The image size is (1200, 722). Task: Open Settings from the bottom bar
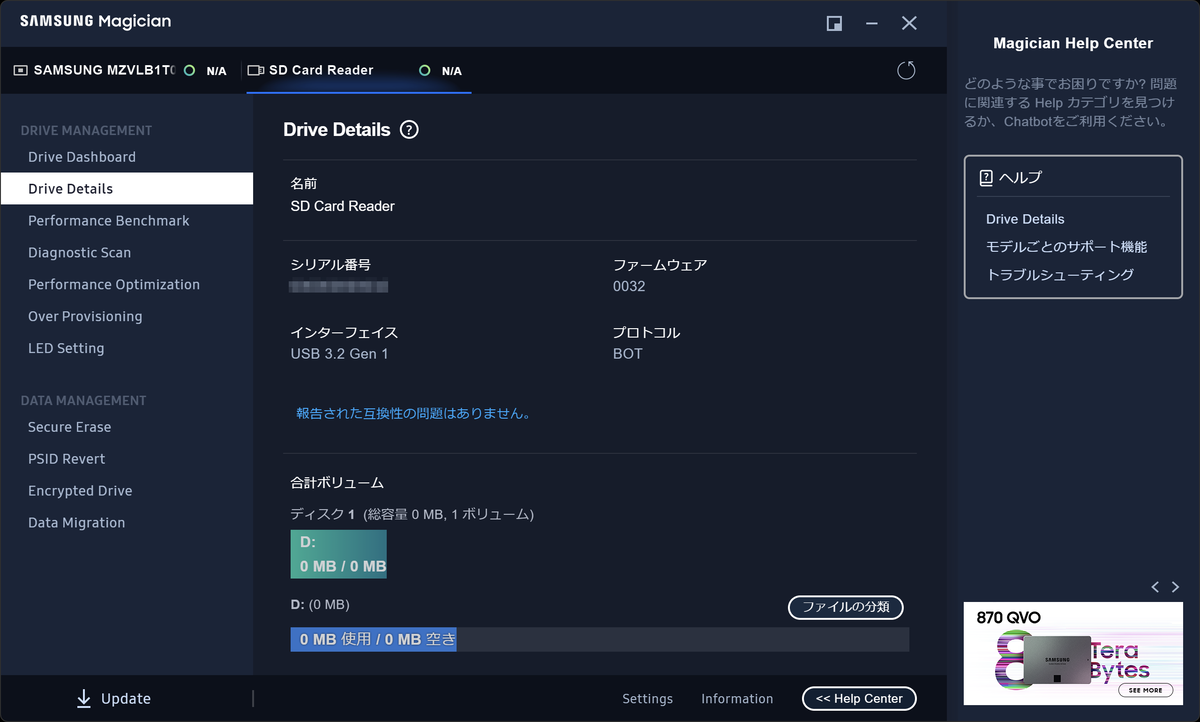point(647,698)
